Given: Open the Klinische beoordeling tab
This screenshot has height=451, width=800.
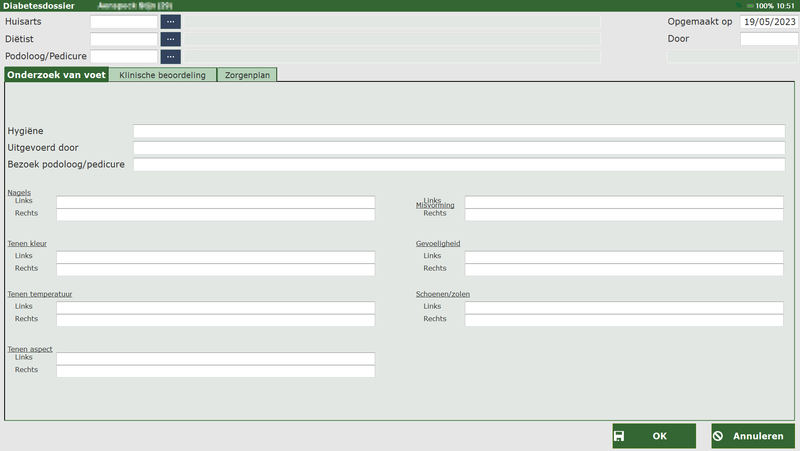Looking at the screenshot, I should pos(162,75).
